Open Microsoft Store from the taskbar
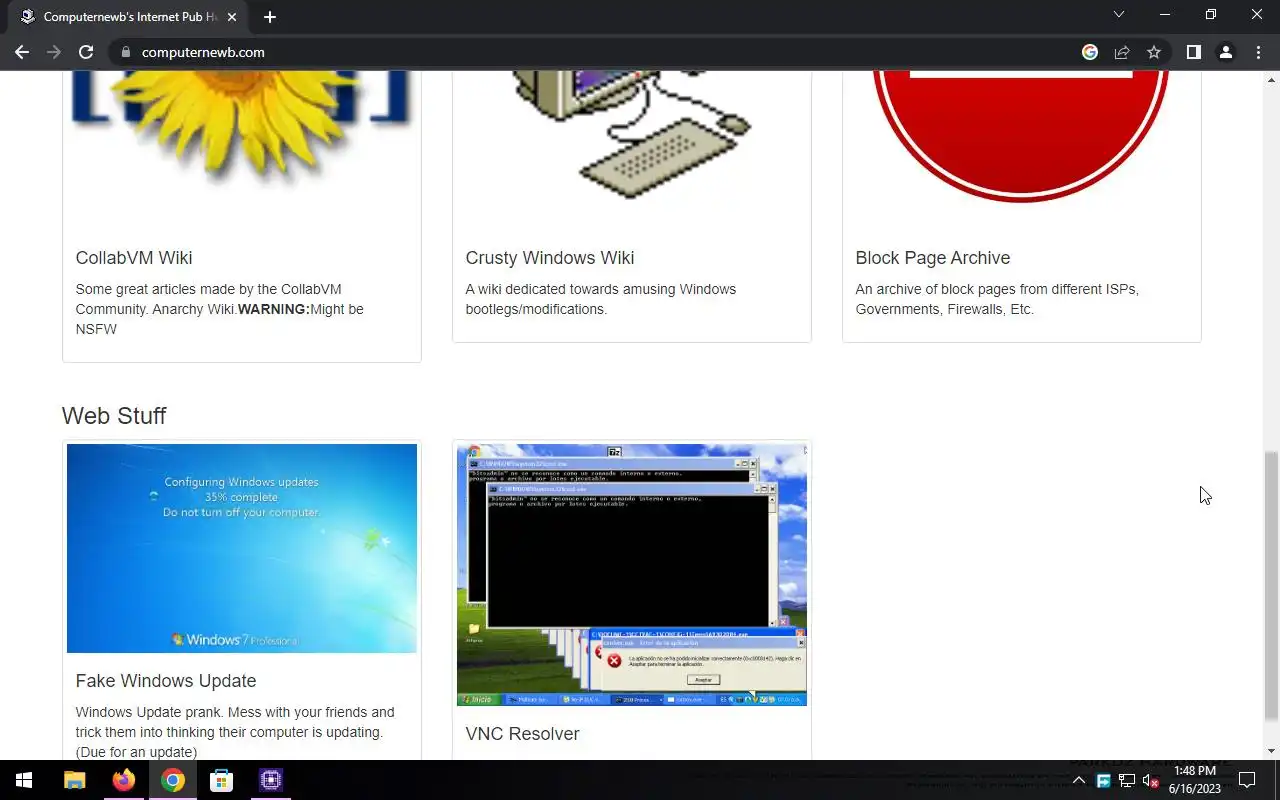This screenshot has width=1280, height=800. coord(221,780)
